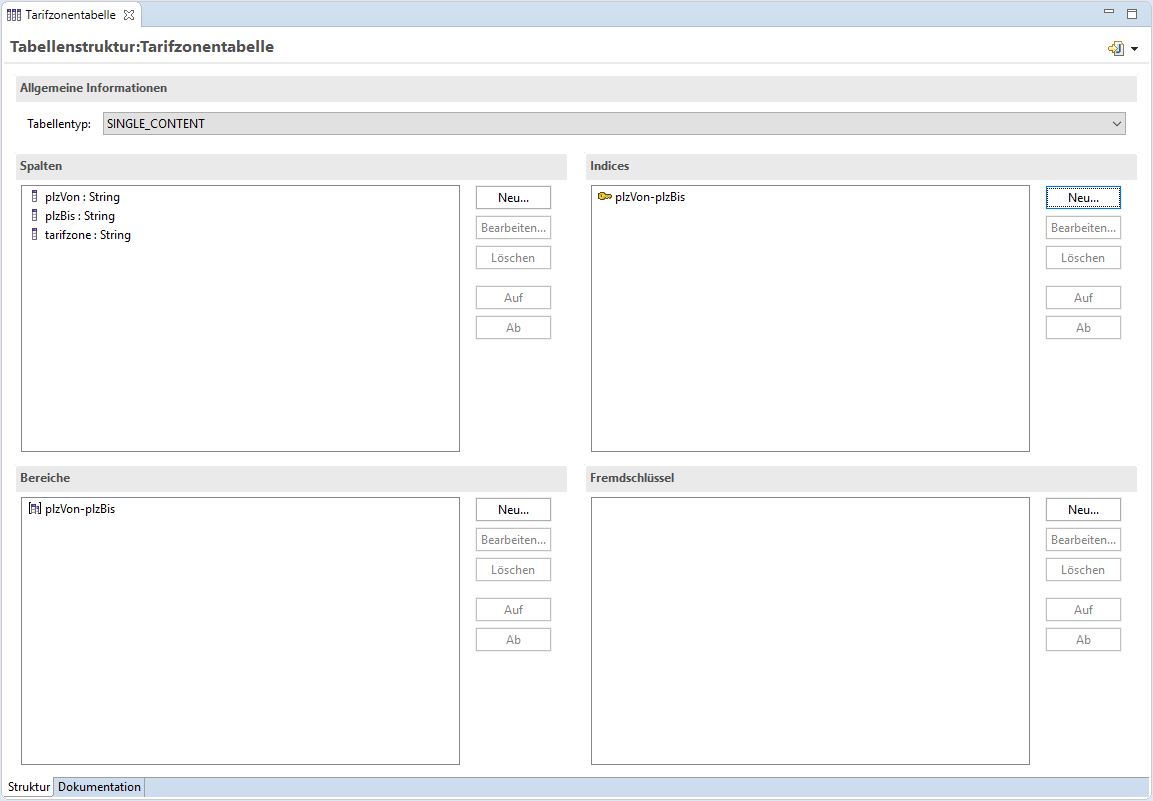
Task: Close the Tarifzonentabelle editor tab
Action: 128,15
